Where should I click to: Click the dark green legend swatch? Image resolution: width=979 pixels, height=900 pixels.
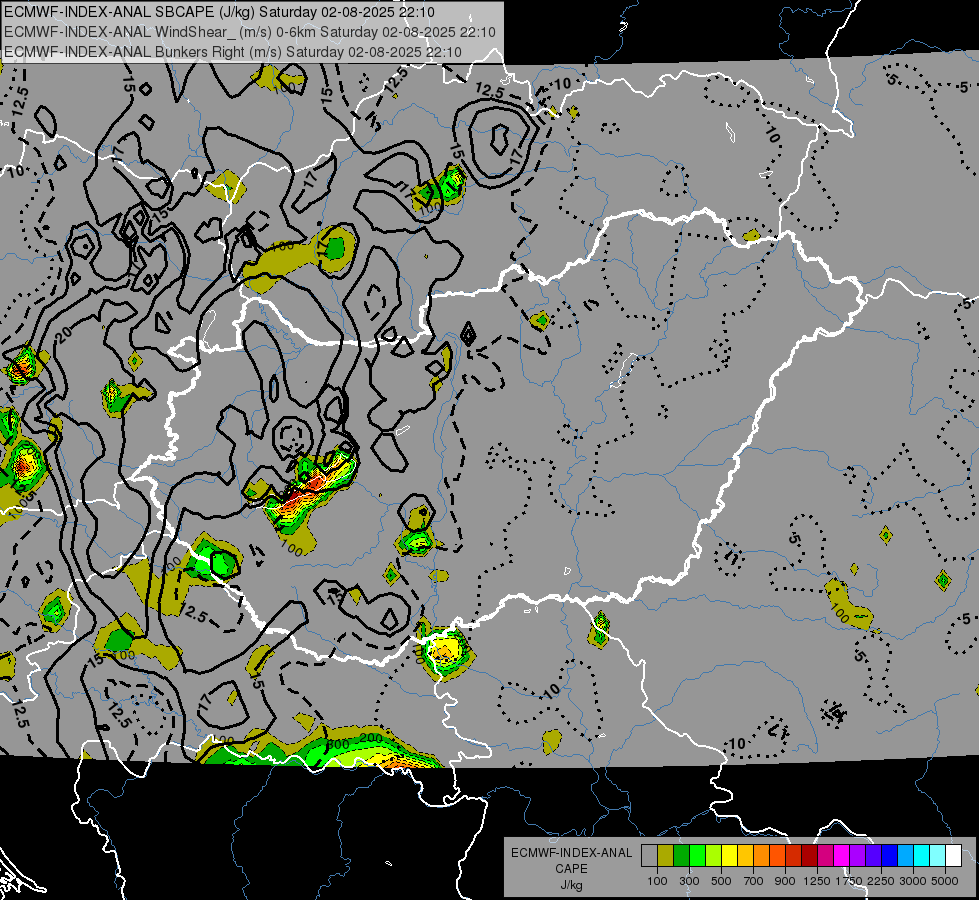tap(681, 855)
